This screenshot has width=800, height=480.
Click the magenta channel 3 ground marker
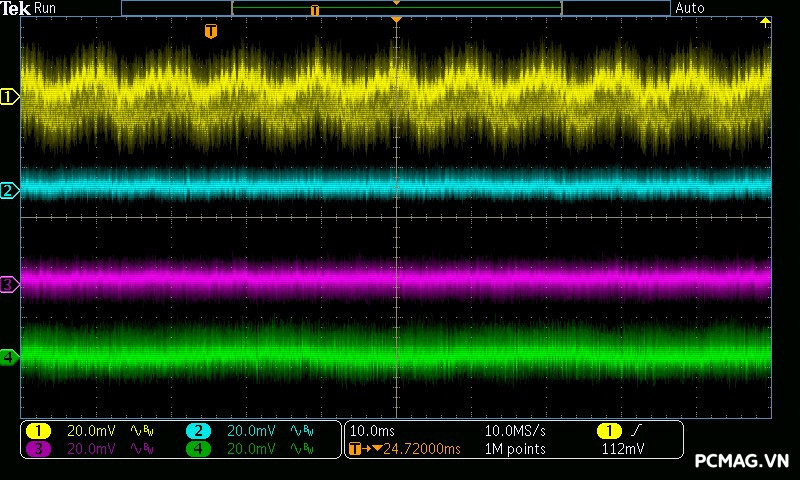click(x=9, y=285)
